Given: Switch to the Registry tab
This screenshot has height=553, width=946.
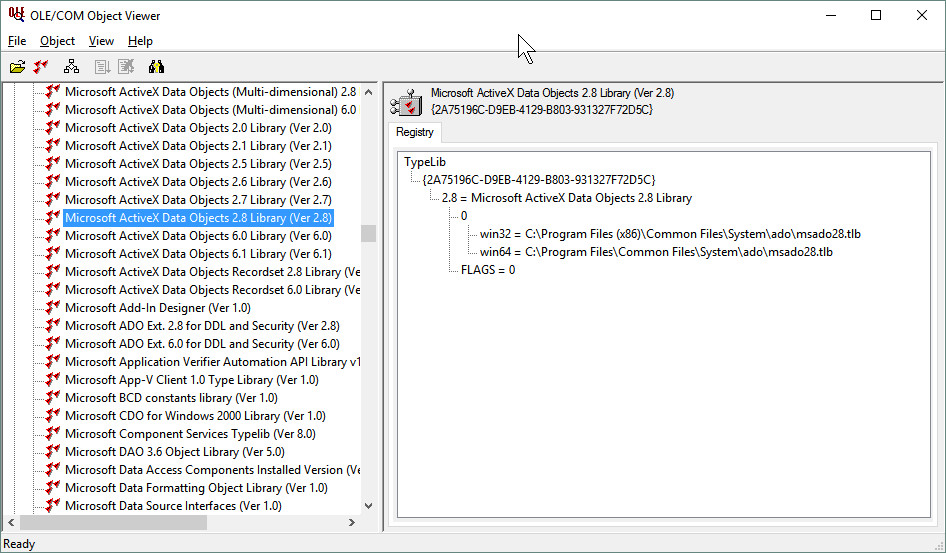Looking at the screenshot, I should (x=414, y=132).
